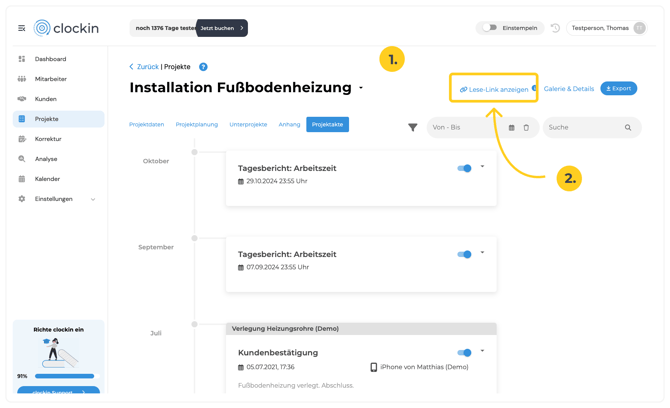Expand options arrow on October Tagesbericht

click(x=482, y=167)
